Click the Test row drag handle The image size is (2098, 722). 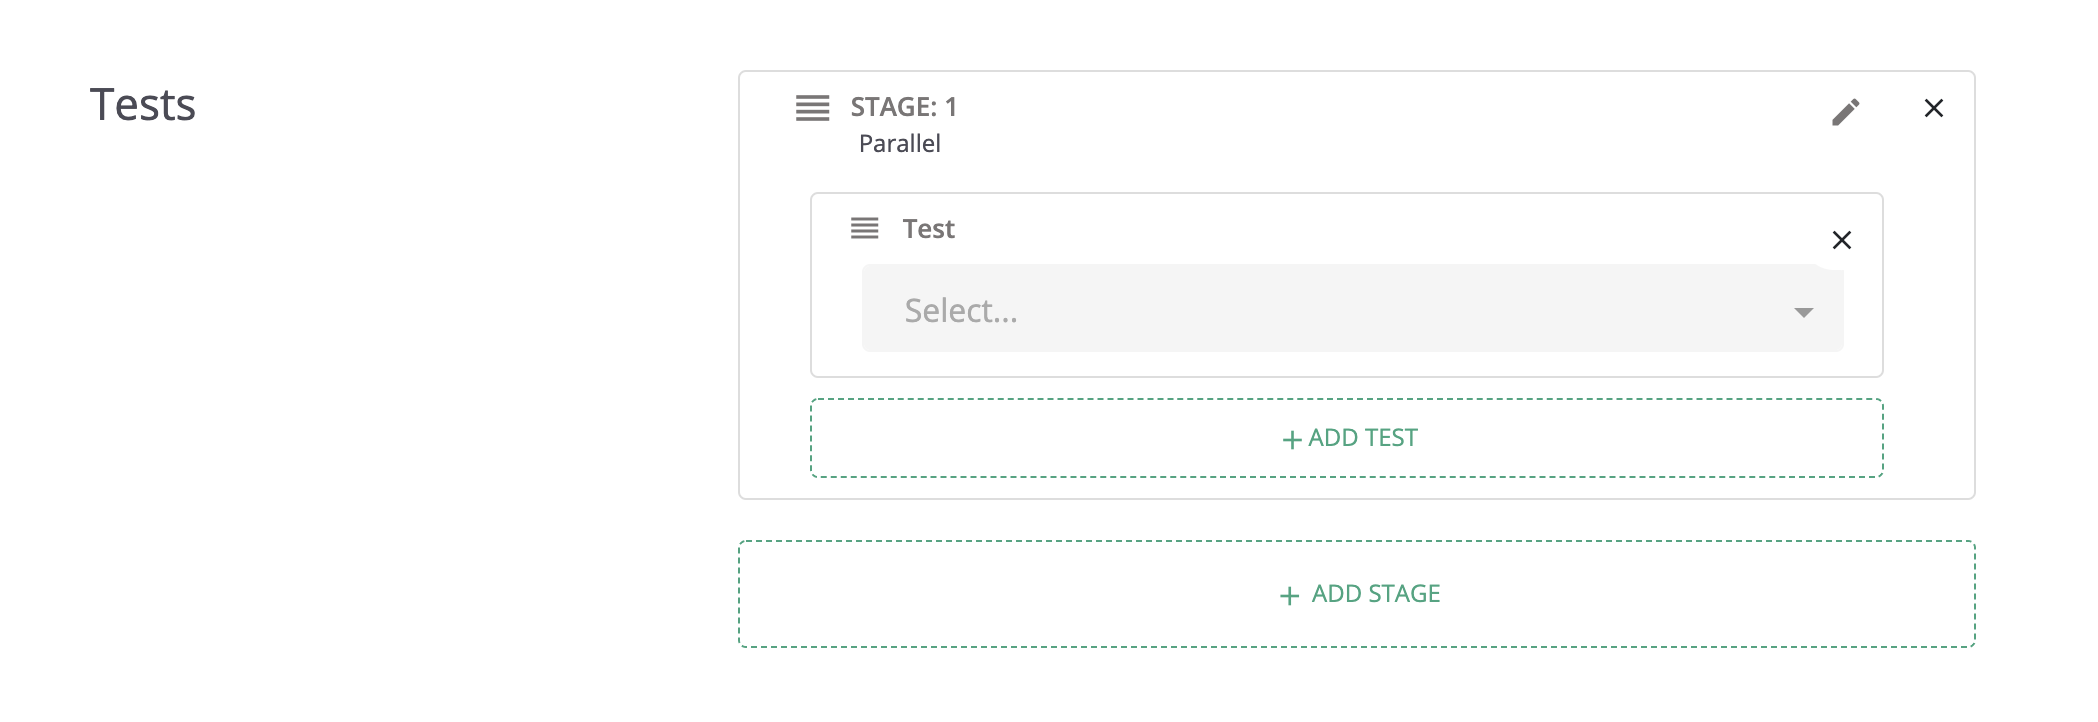click(x=864, y=229)
